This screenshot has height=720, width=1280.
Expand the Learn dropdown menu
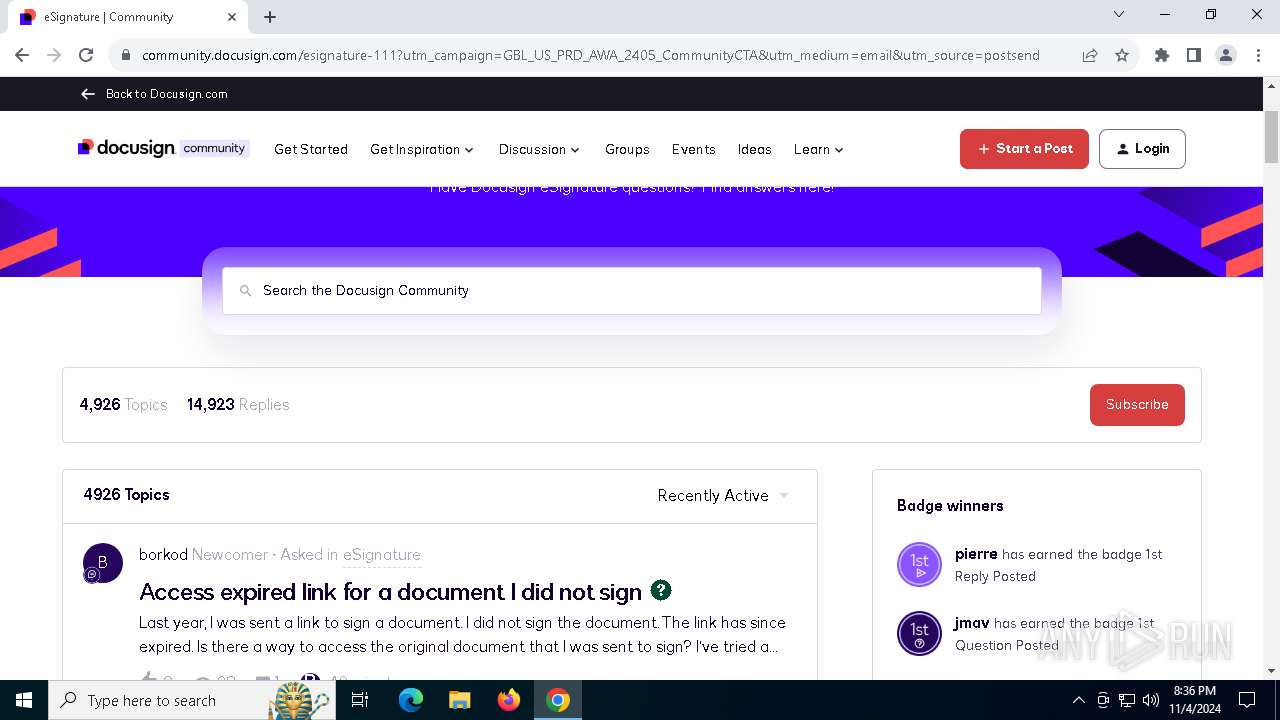[819, 149]
